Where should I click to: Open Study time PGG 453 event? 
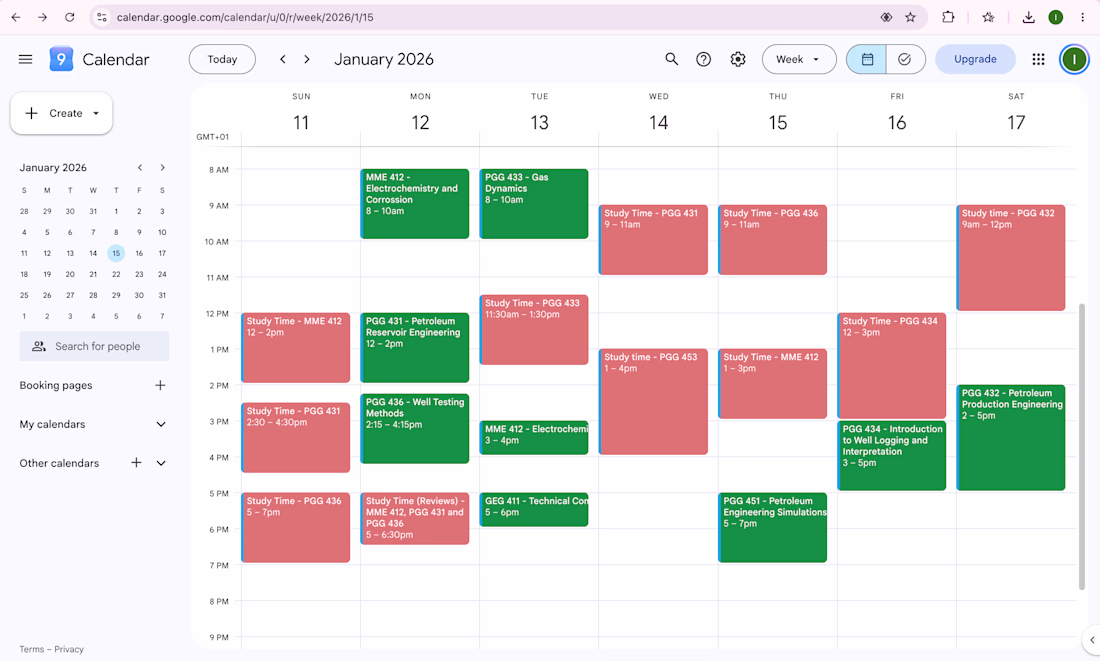pos(653,401)
